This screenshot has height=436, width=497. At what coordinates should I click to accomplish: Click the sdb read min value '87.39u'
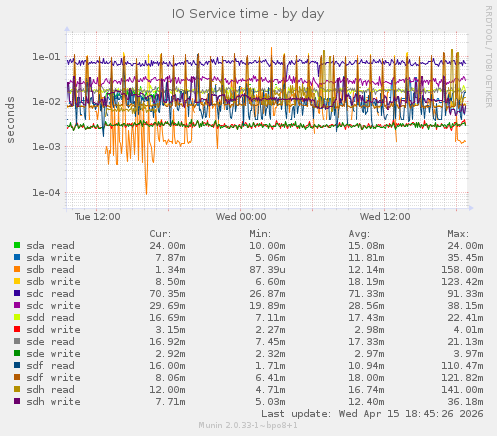[267, 270]
